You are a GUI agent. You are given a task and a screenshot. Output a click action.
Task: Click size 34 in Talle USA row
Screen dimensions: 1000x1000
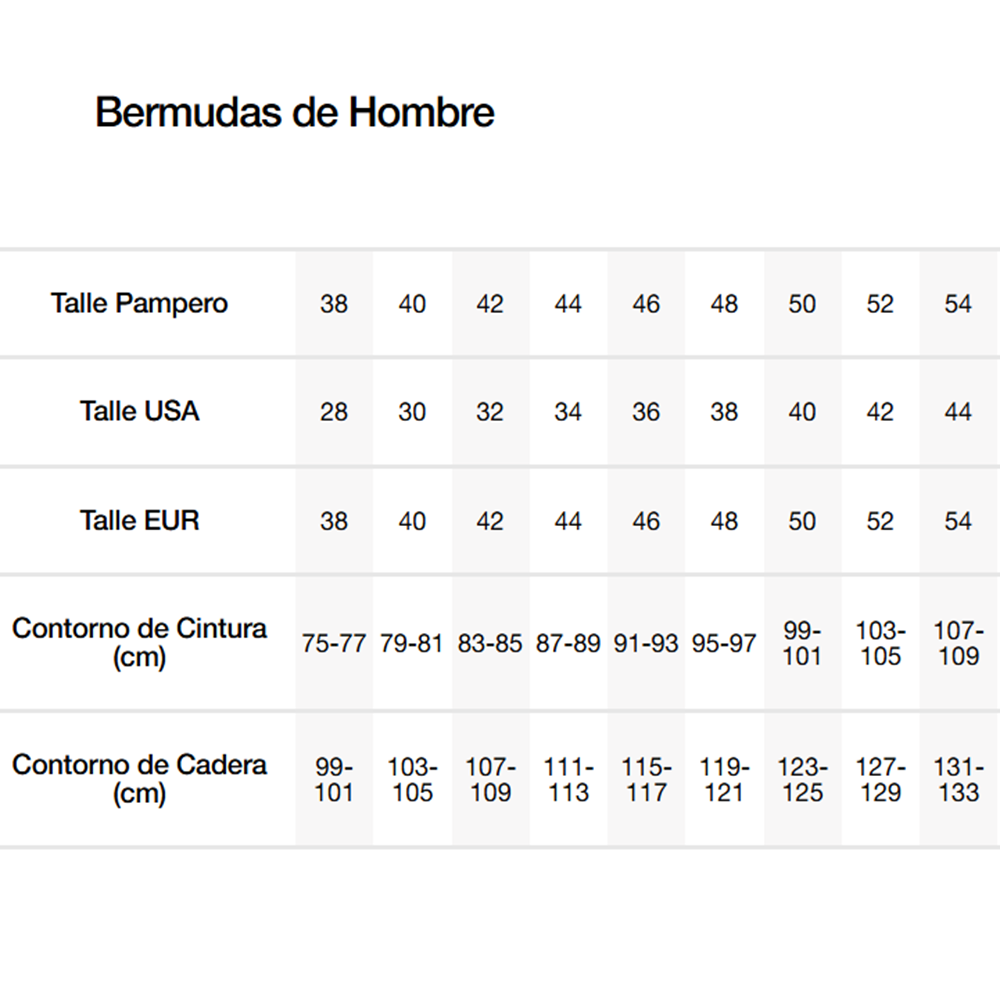click(x=568, y=412)
